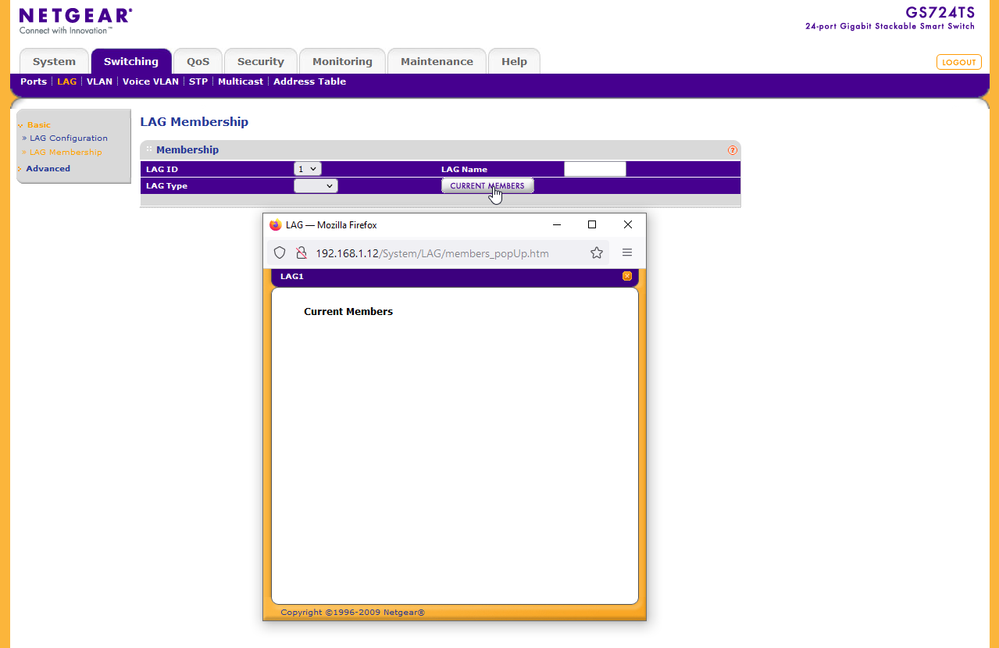Click the LAG Name field label
Viewport: 999px width, 648px height.
click(x=464, y=169)
